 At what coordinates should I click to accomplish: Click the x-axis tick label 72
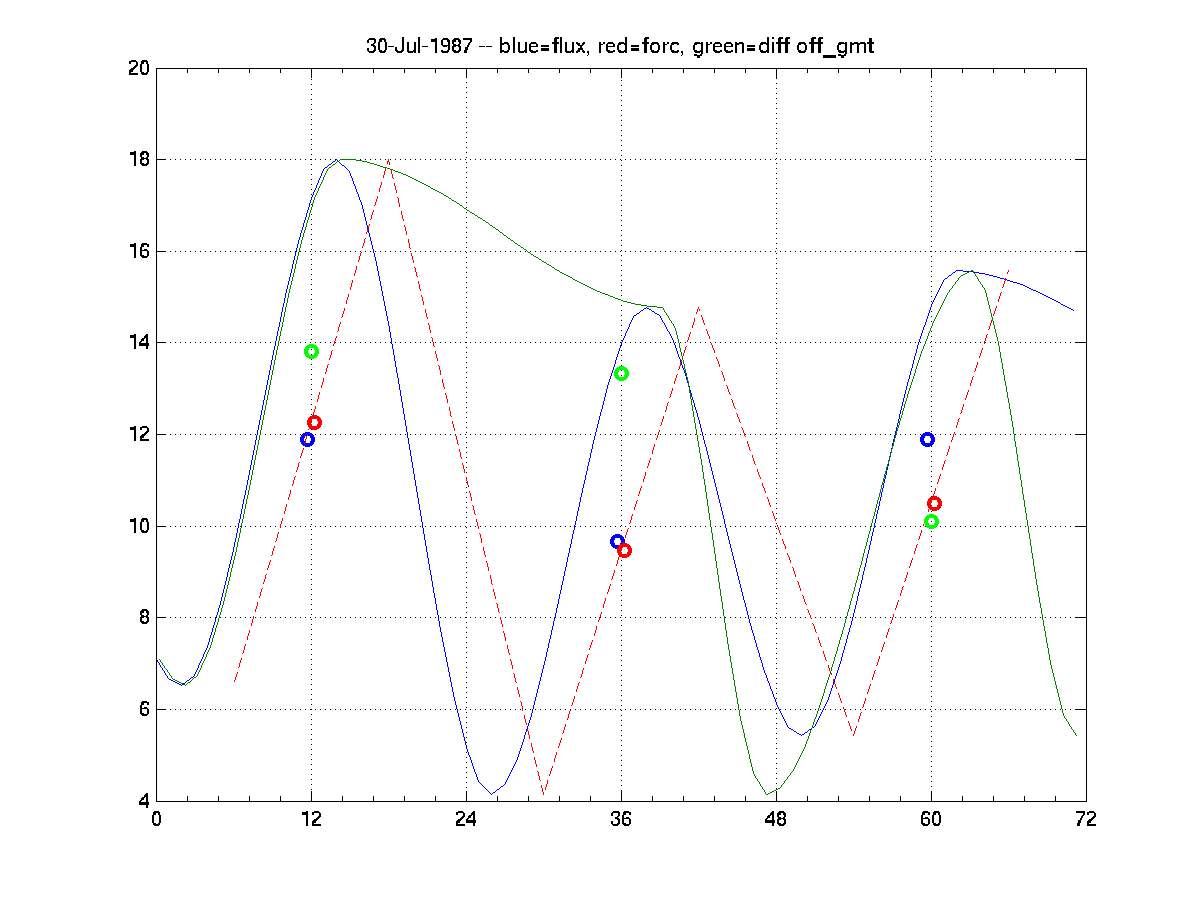1086,819
